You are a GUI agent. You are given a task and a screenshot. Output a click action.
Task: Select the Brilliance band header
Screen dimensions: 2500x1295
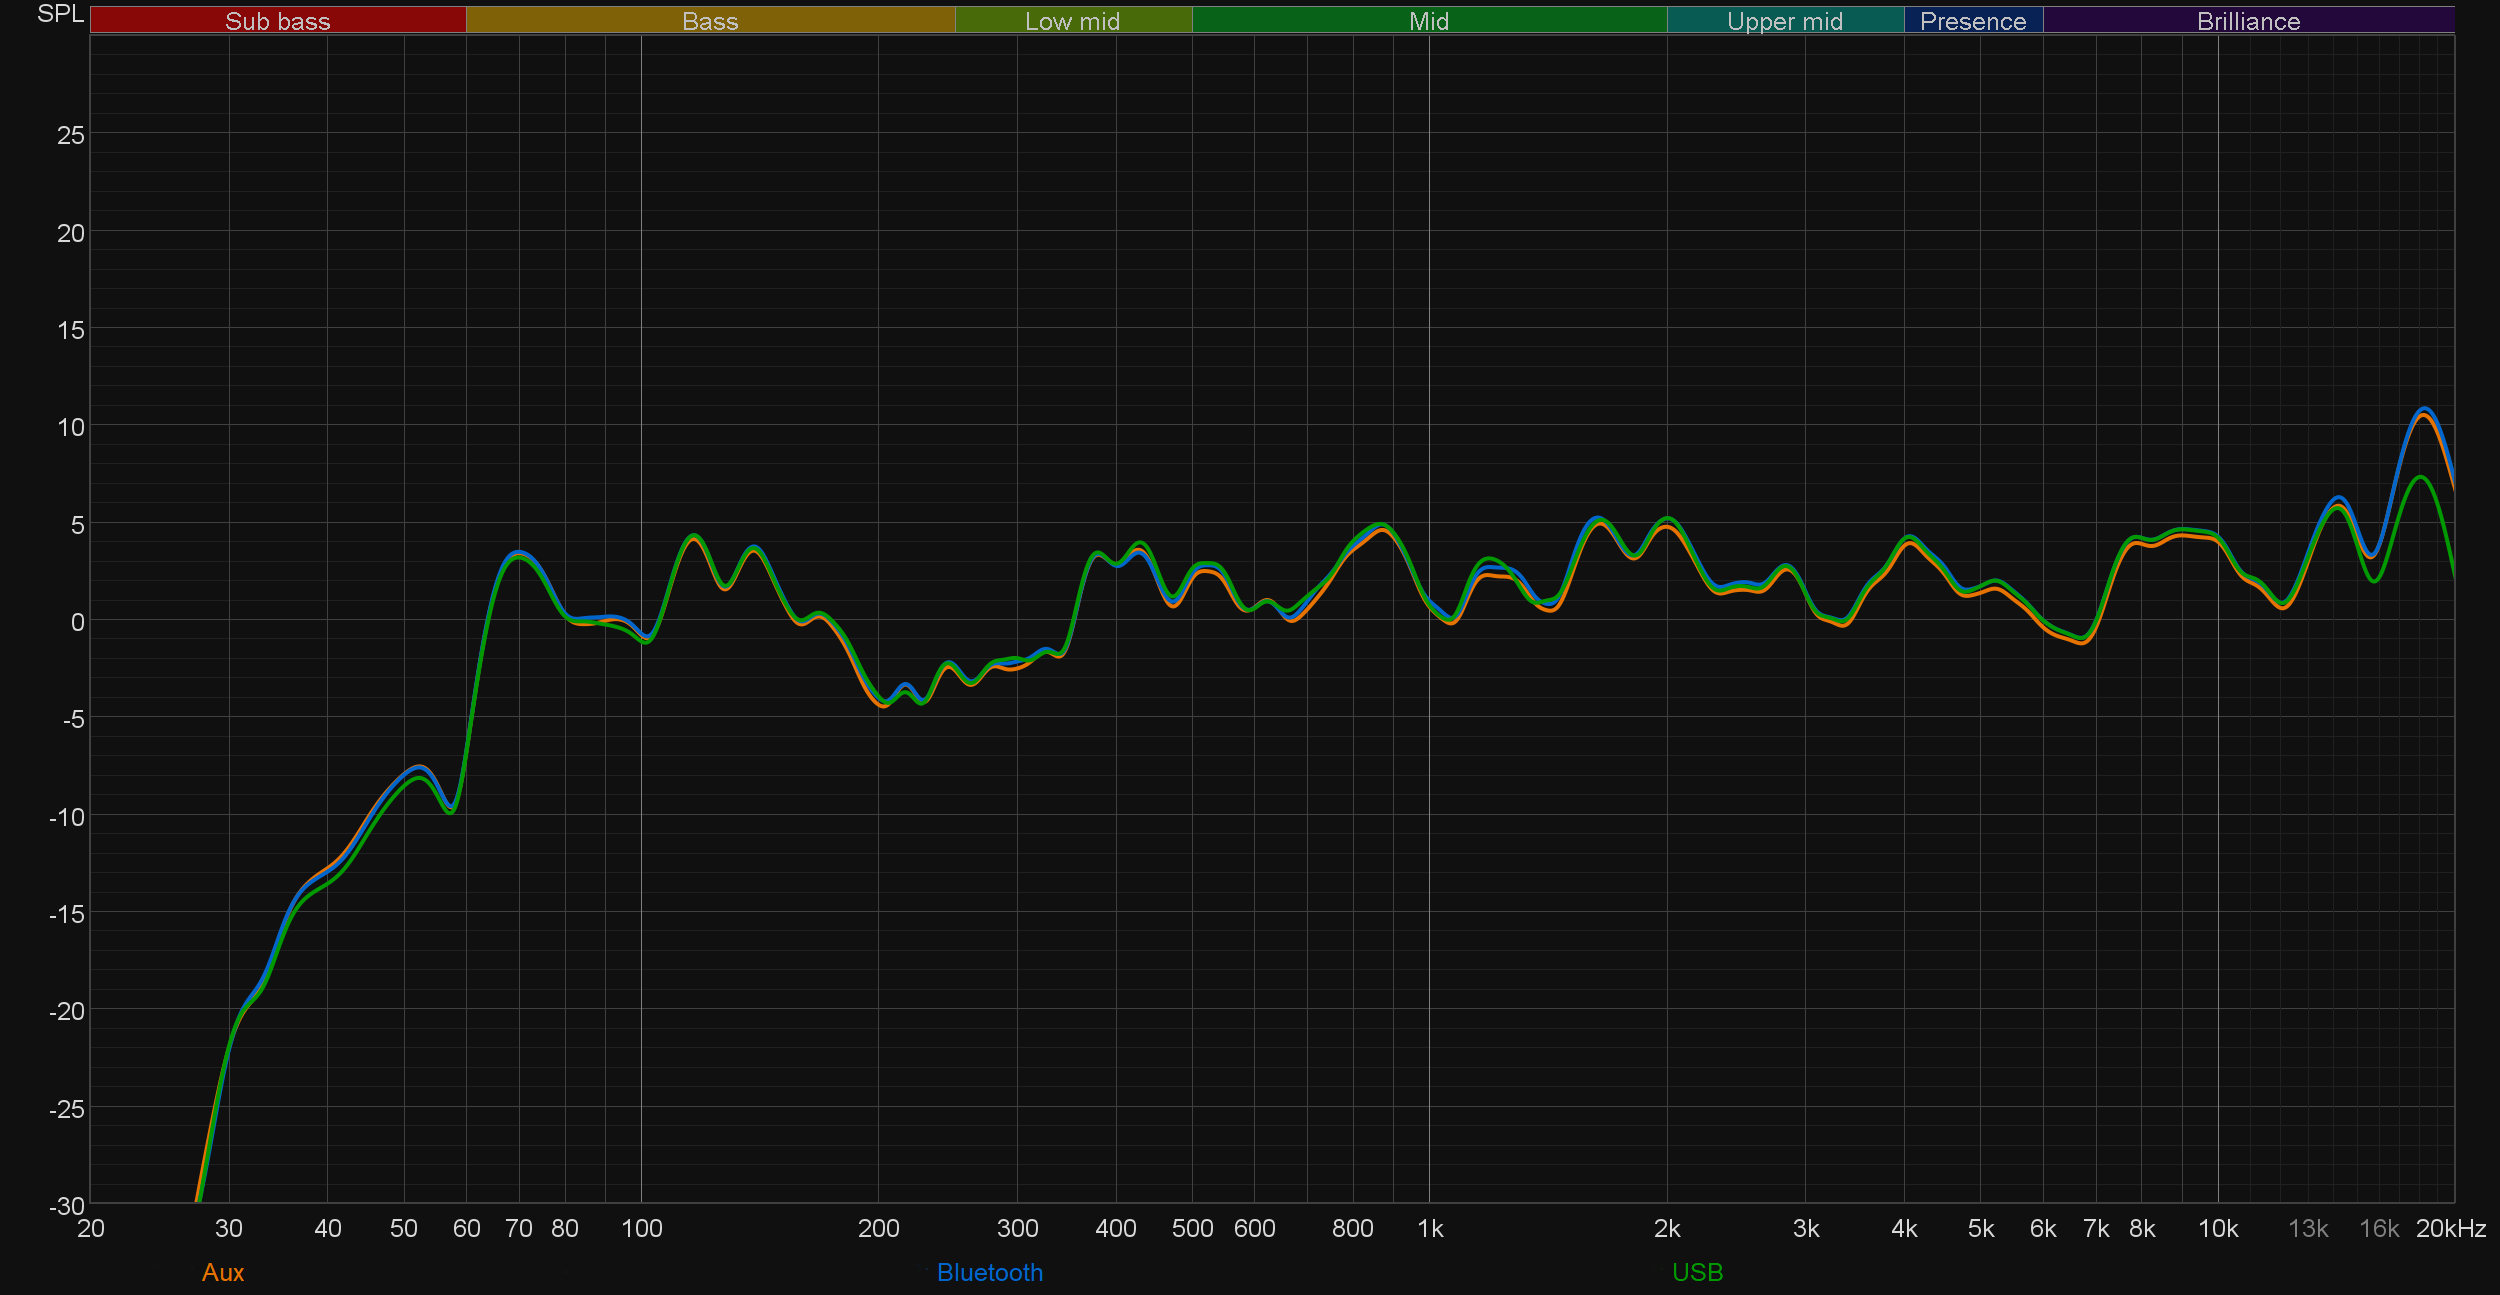coord(2248,21)
